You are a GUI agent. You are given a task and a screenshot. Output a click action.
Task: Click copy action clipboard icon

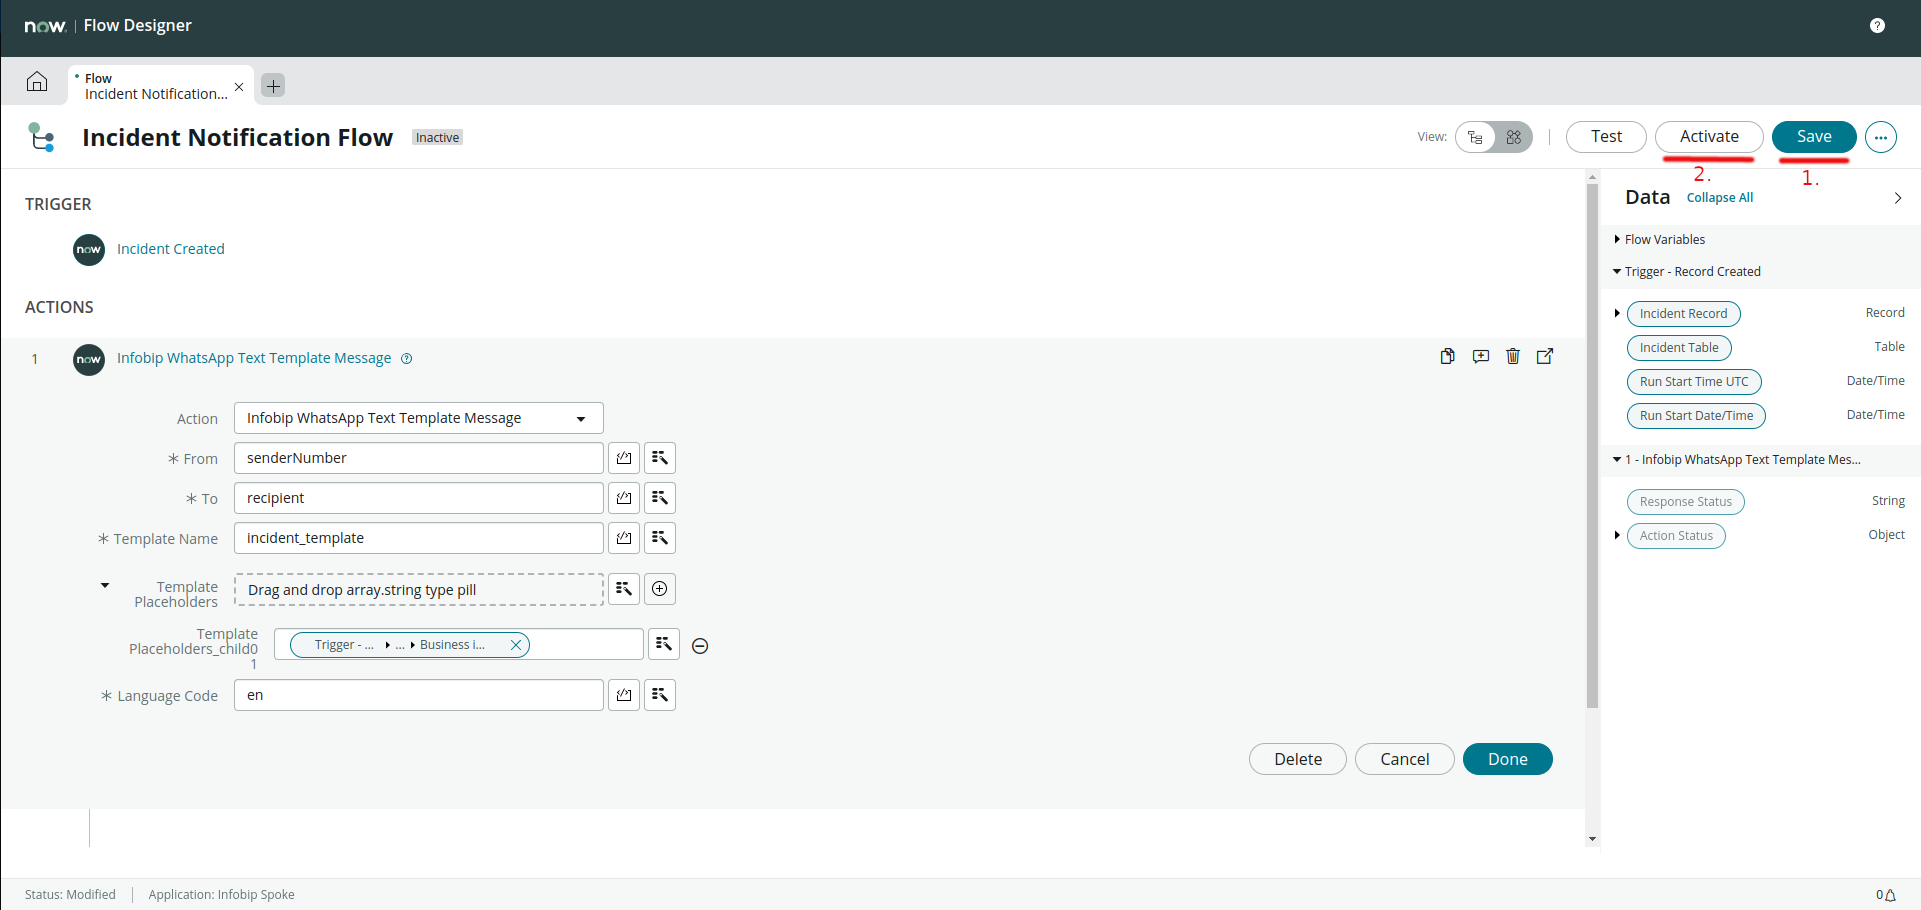pyautogui.click(x=1447, y=356)
